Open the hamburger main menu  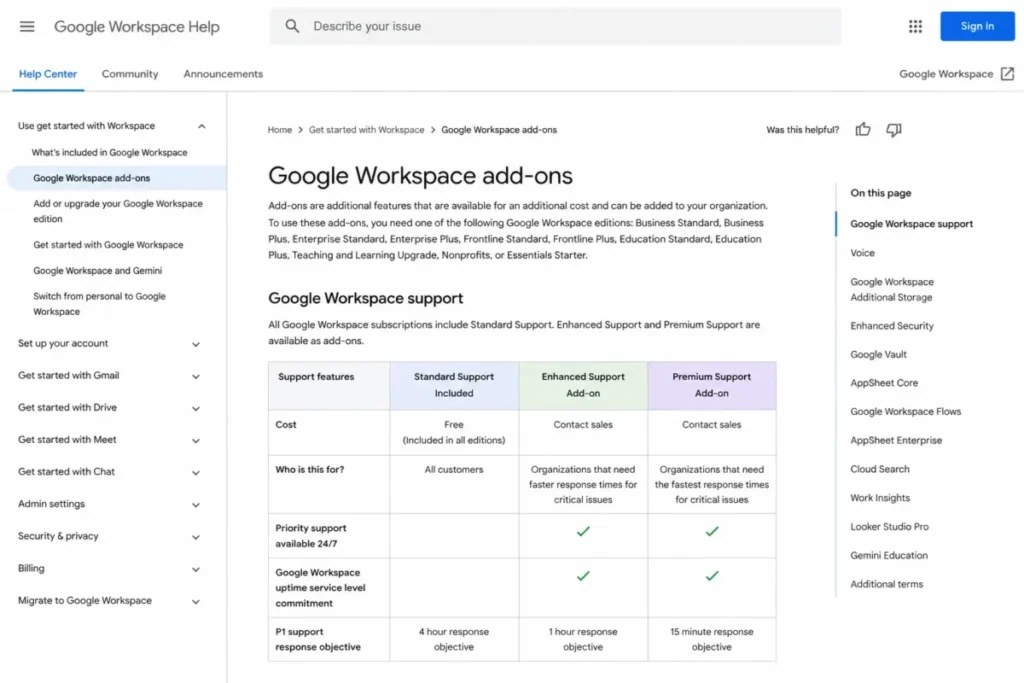pos(27,26)
